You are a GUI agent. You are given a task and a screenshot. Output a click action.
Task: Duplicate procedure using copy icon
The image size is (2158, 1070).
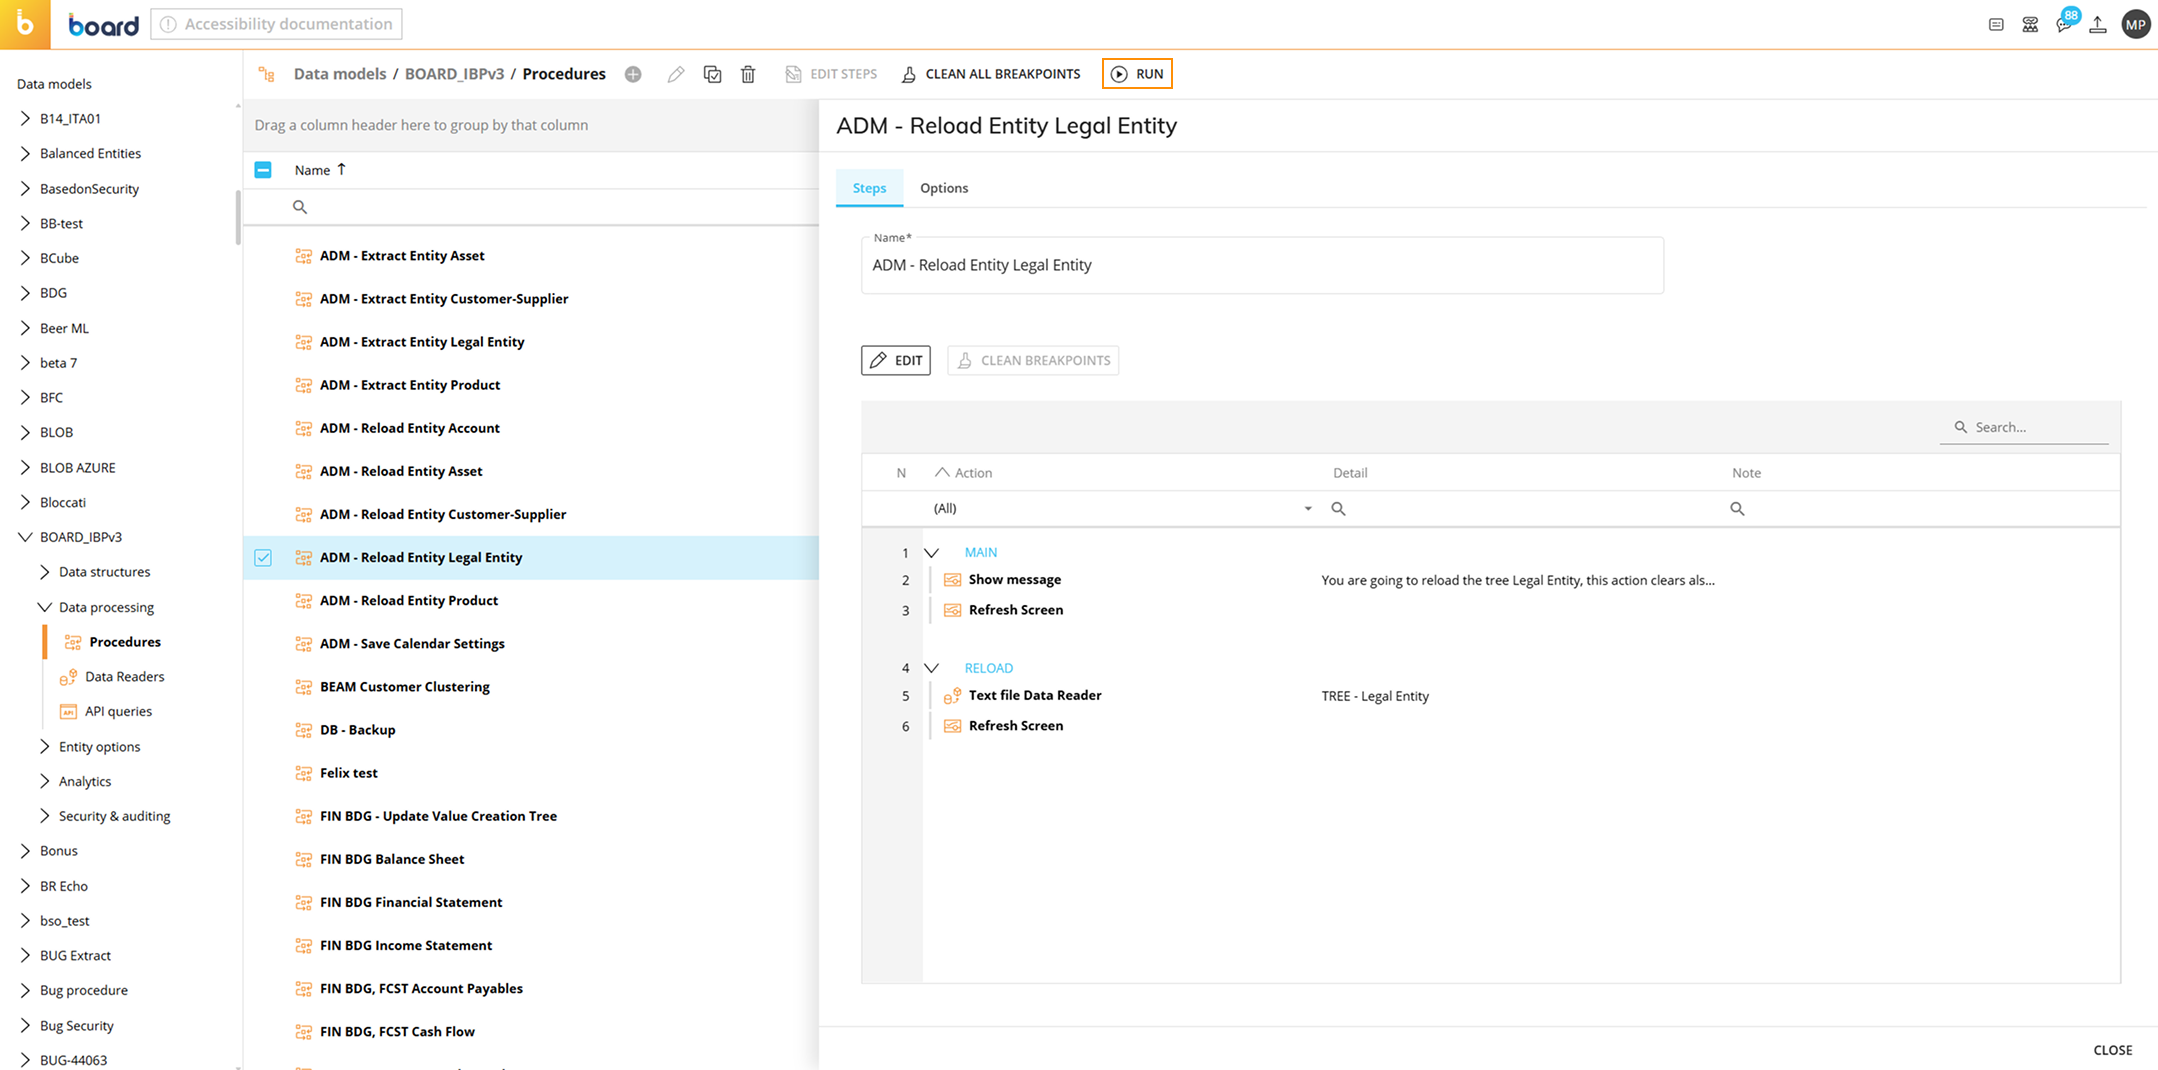712,74
